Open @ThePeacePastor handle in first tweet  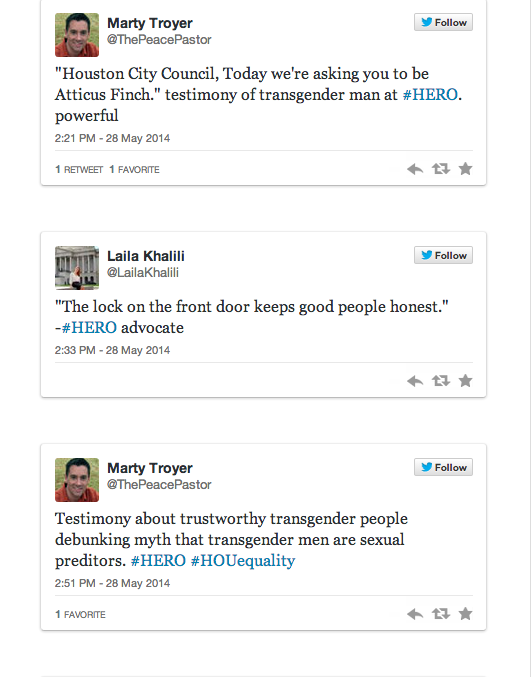159,40
